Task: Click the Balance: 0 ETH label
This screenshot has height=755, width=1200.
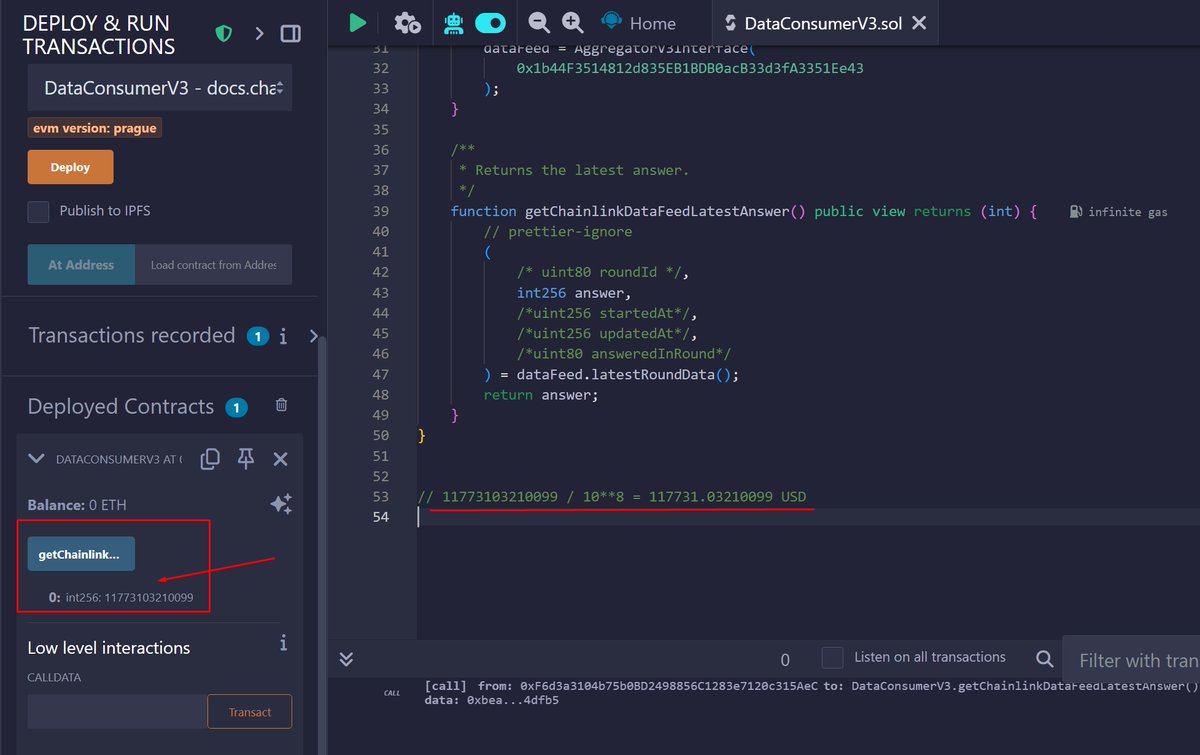Action: click(77, 505)
